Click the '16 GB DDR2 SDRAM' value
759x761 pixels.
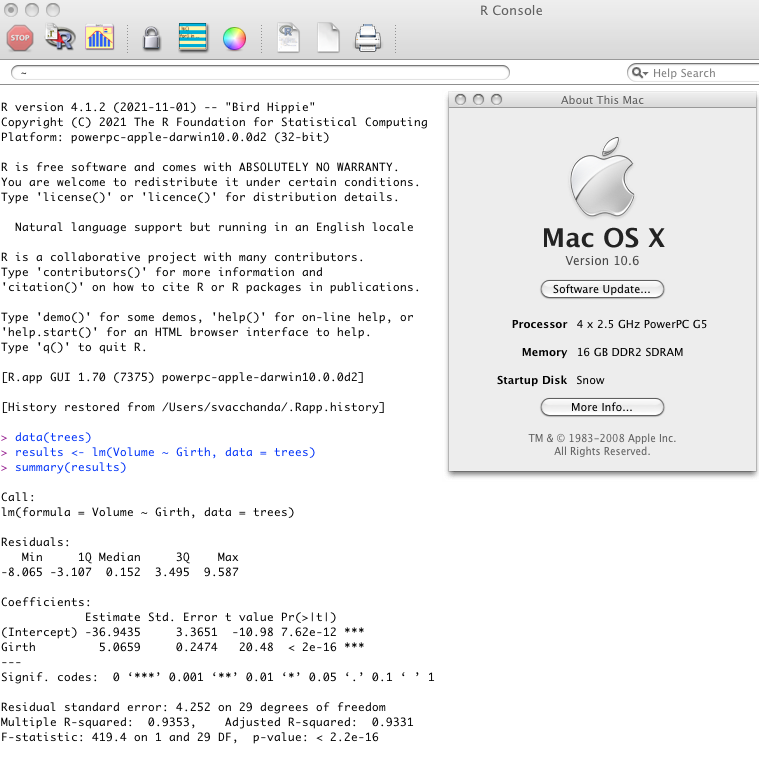630,352
